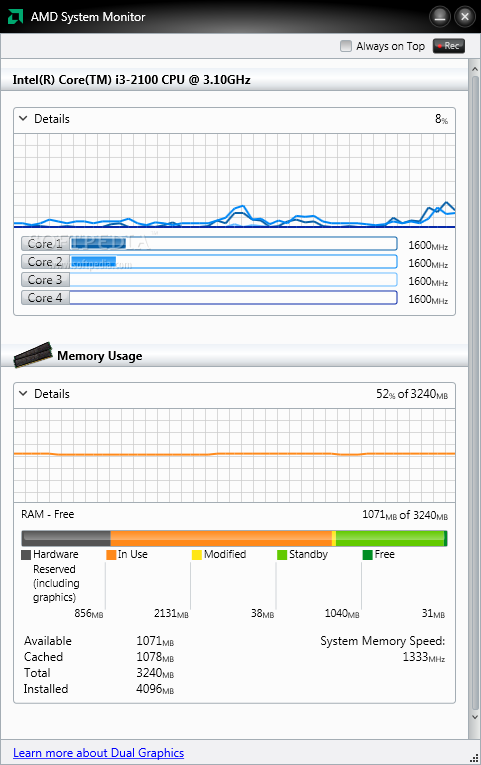The height and width of the screenshot is (765, 481).
Task: Click the scrollbar up arrow
Action: pyautogui.click(x=475, y=69)
